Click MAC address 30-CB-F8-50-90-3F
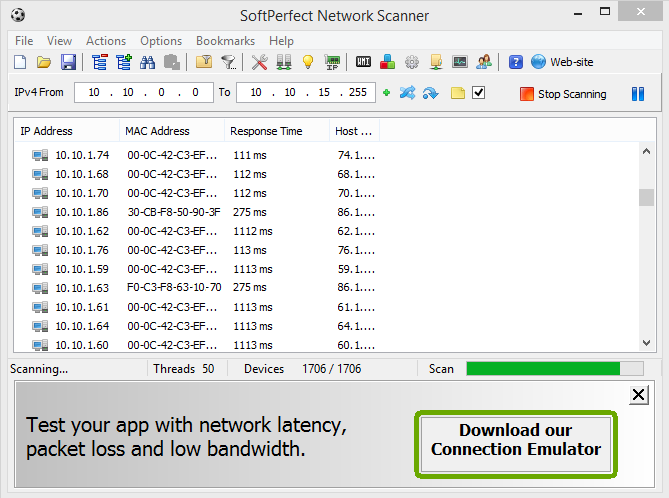669x498 pixels. pyautogui.click(x=174, y=212)
